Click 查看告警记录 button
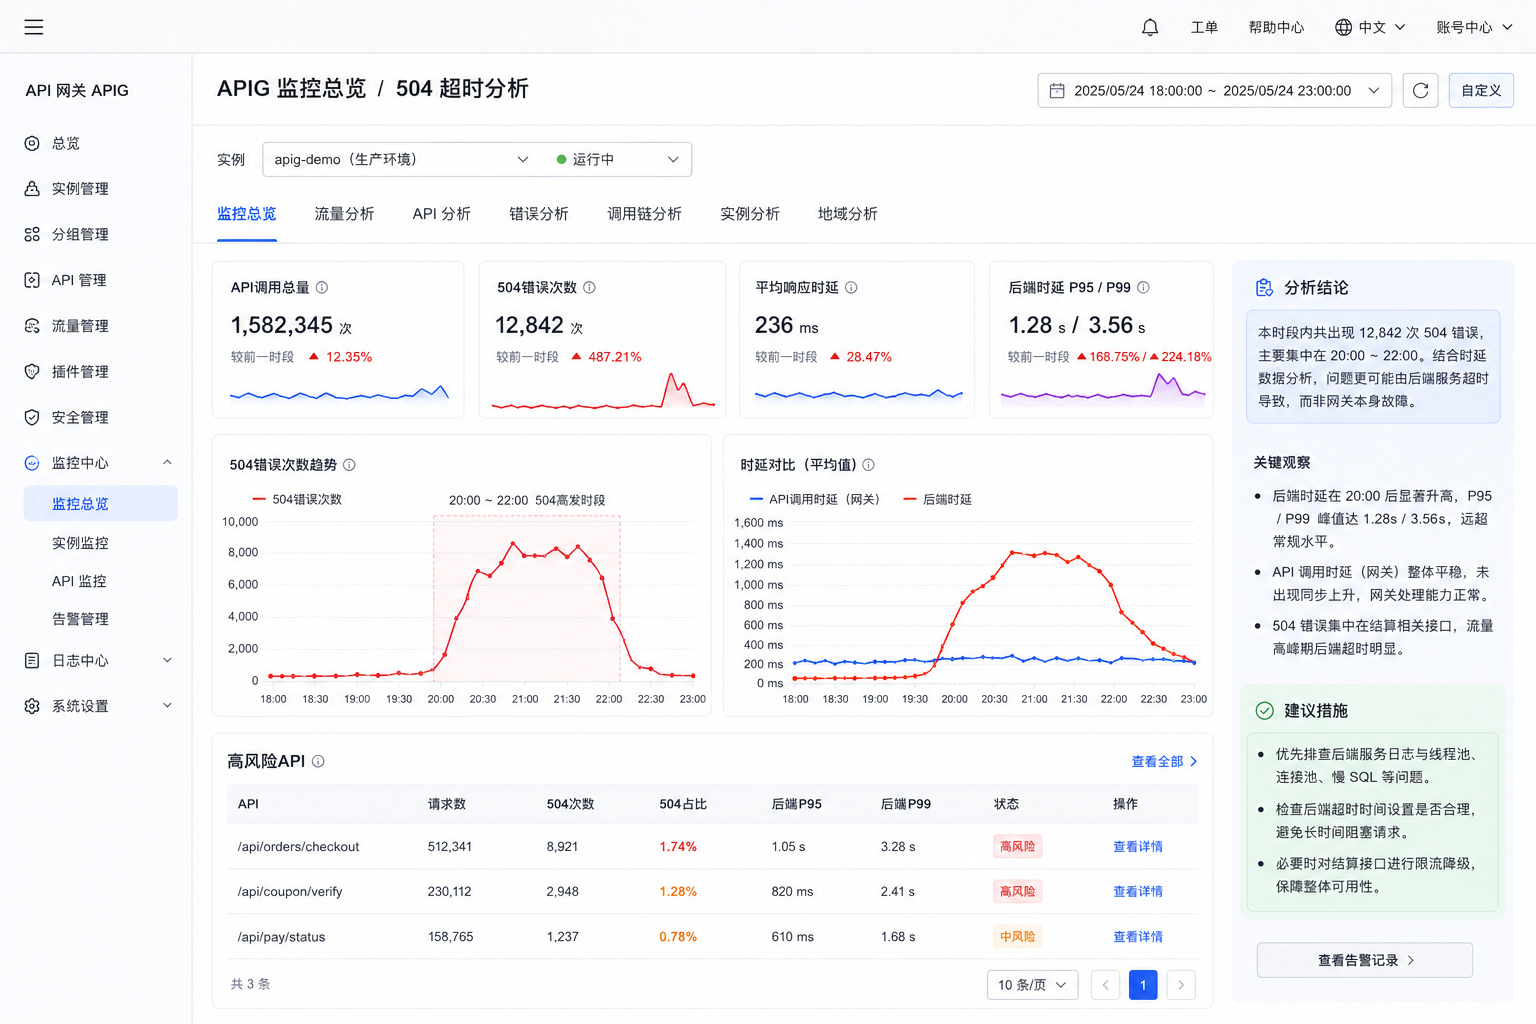The width and height of the screenshot is (1536, 1024). coord(1364,960)
